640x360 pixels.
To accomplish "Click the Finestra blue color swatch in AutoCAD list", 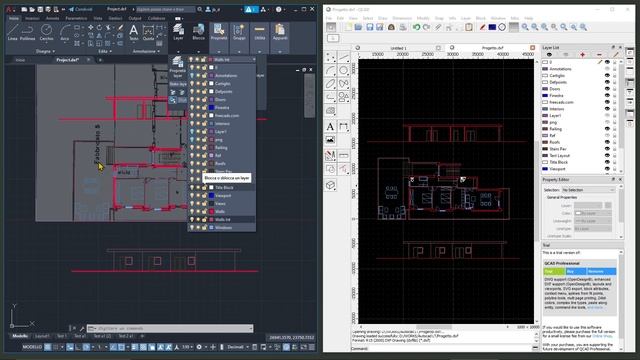I will [211, 107].
